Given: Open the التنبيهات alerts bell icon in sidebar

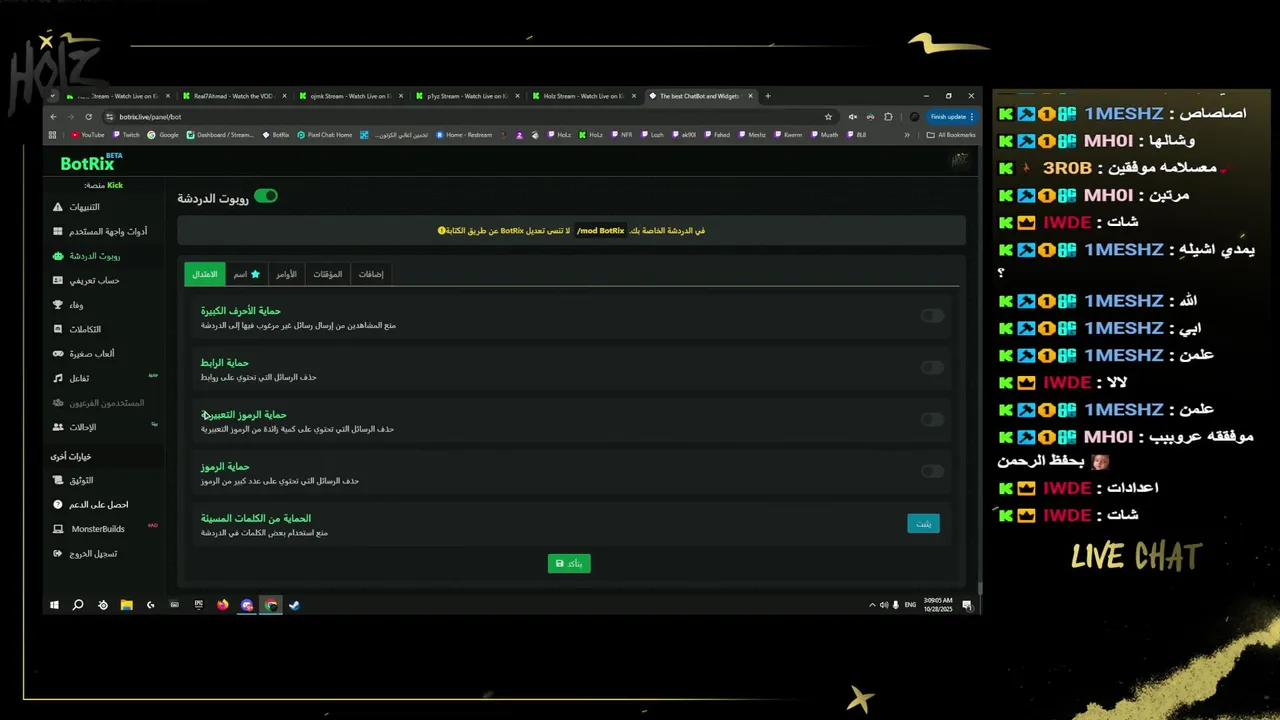Looking at the screenshot, I should (58, 207).
